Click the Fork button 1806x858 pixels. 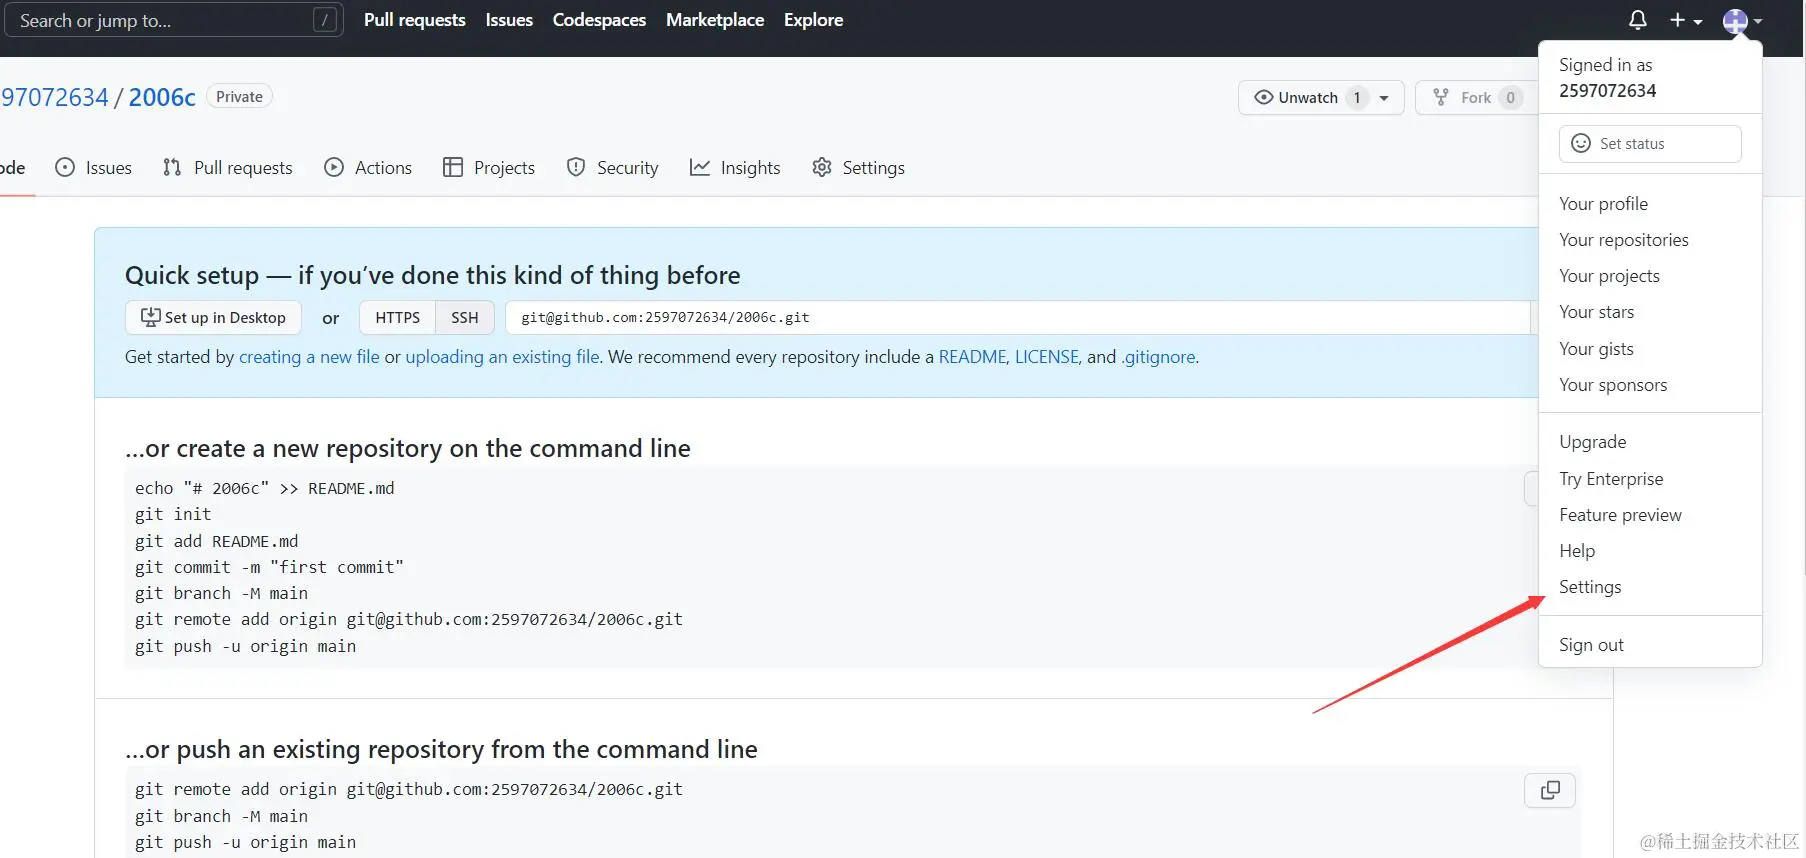click(1476, 97)
